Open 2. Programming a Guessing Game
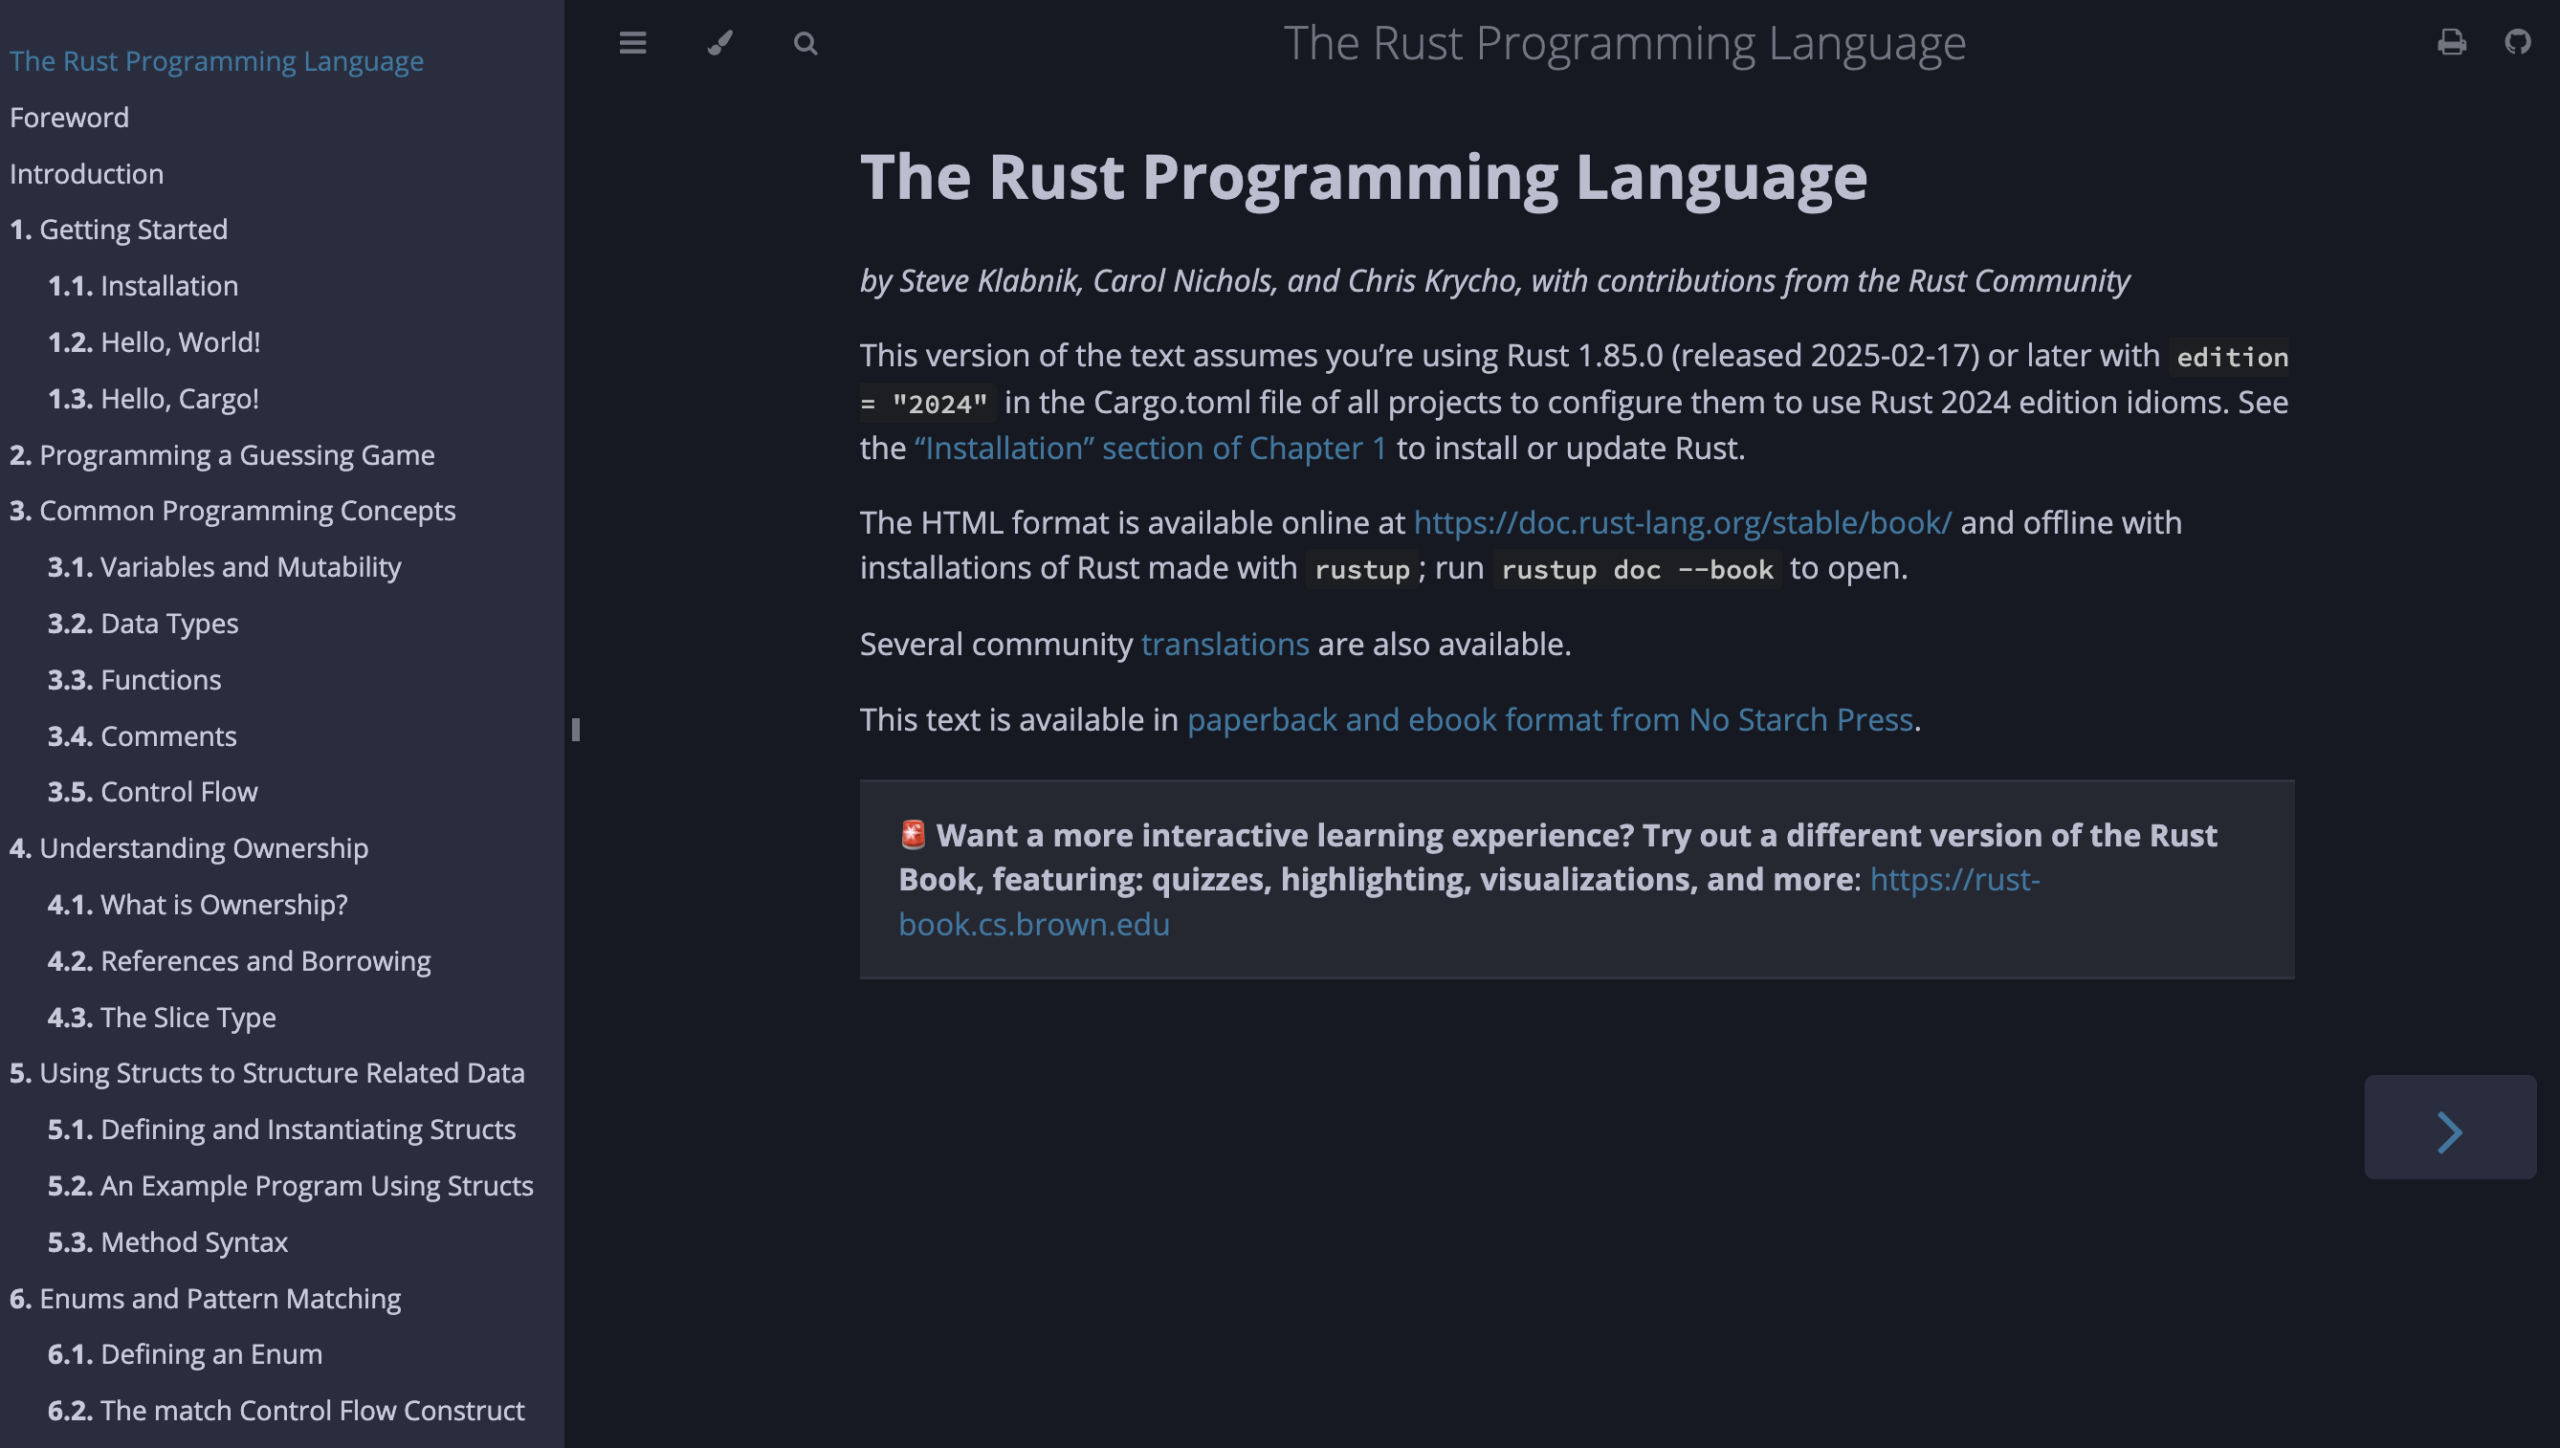 click(222, 455)
